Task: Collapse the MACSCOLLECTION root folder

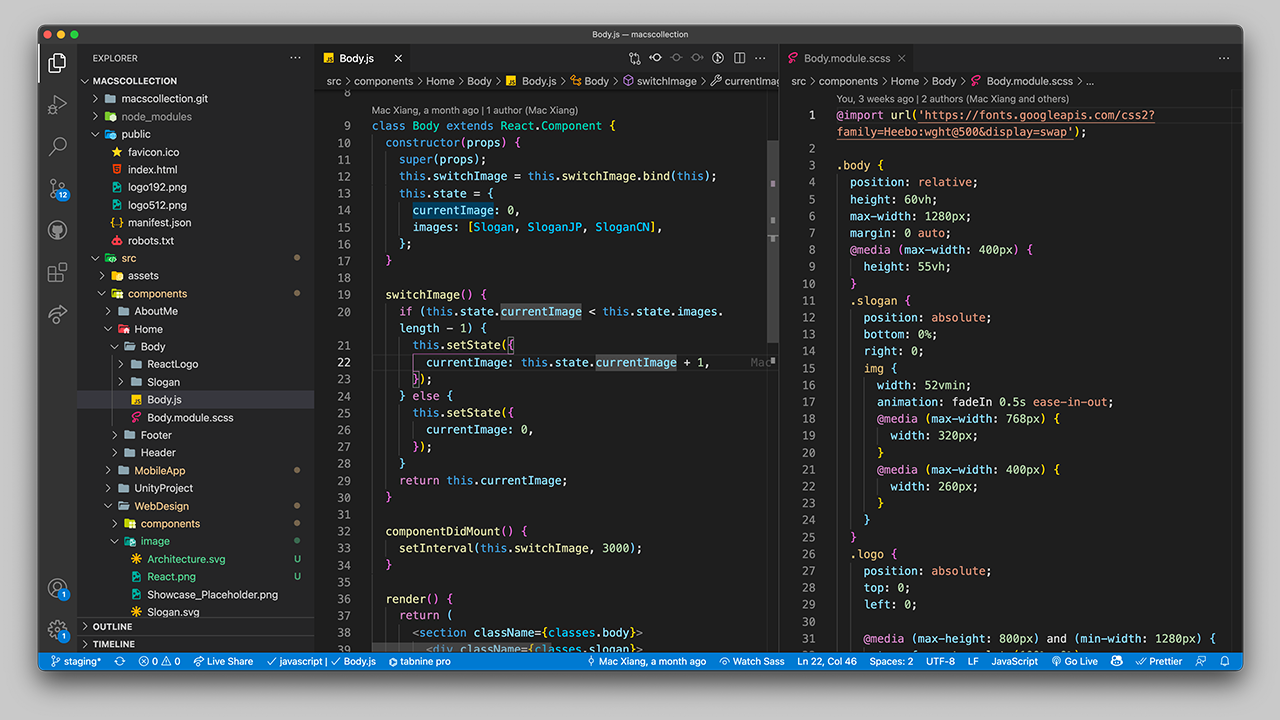Action: pos(196,81)
